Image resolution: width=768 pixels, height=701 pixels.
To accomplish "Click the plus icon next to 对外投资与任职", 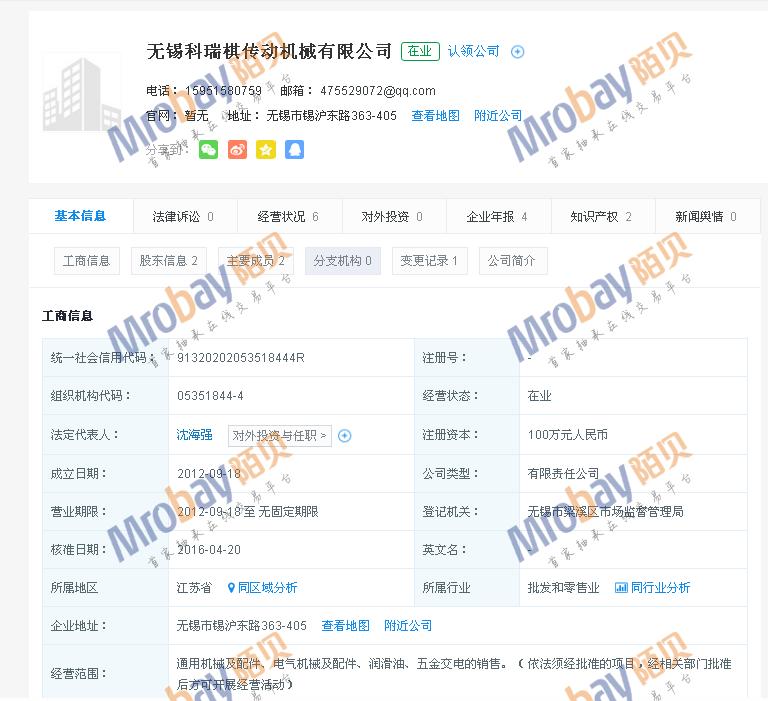I will pos(345,435).
